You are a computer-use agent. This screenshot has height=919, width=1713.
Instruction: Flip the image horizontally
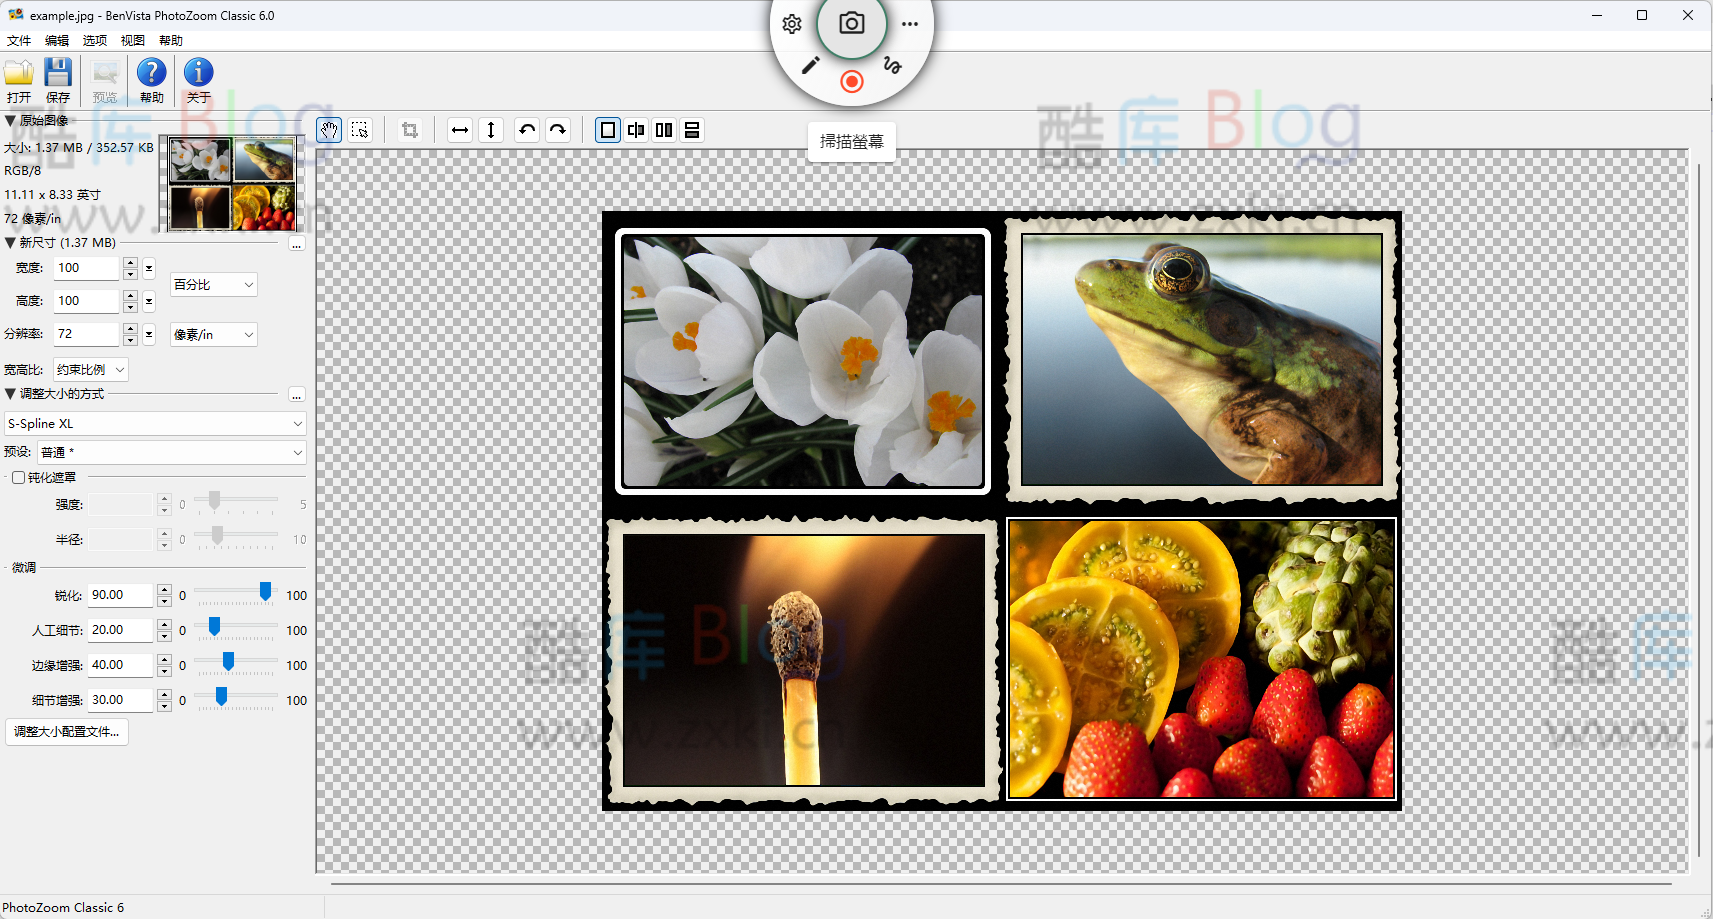click(460, 130)
